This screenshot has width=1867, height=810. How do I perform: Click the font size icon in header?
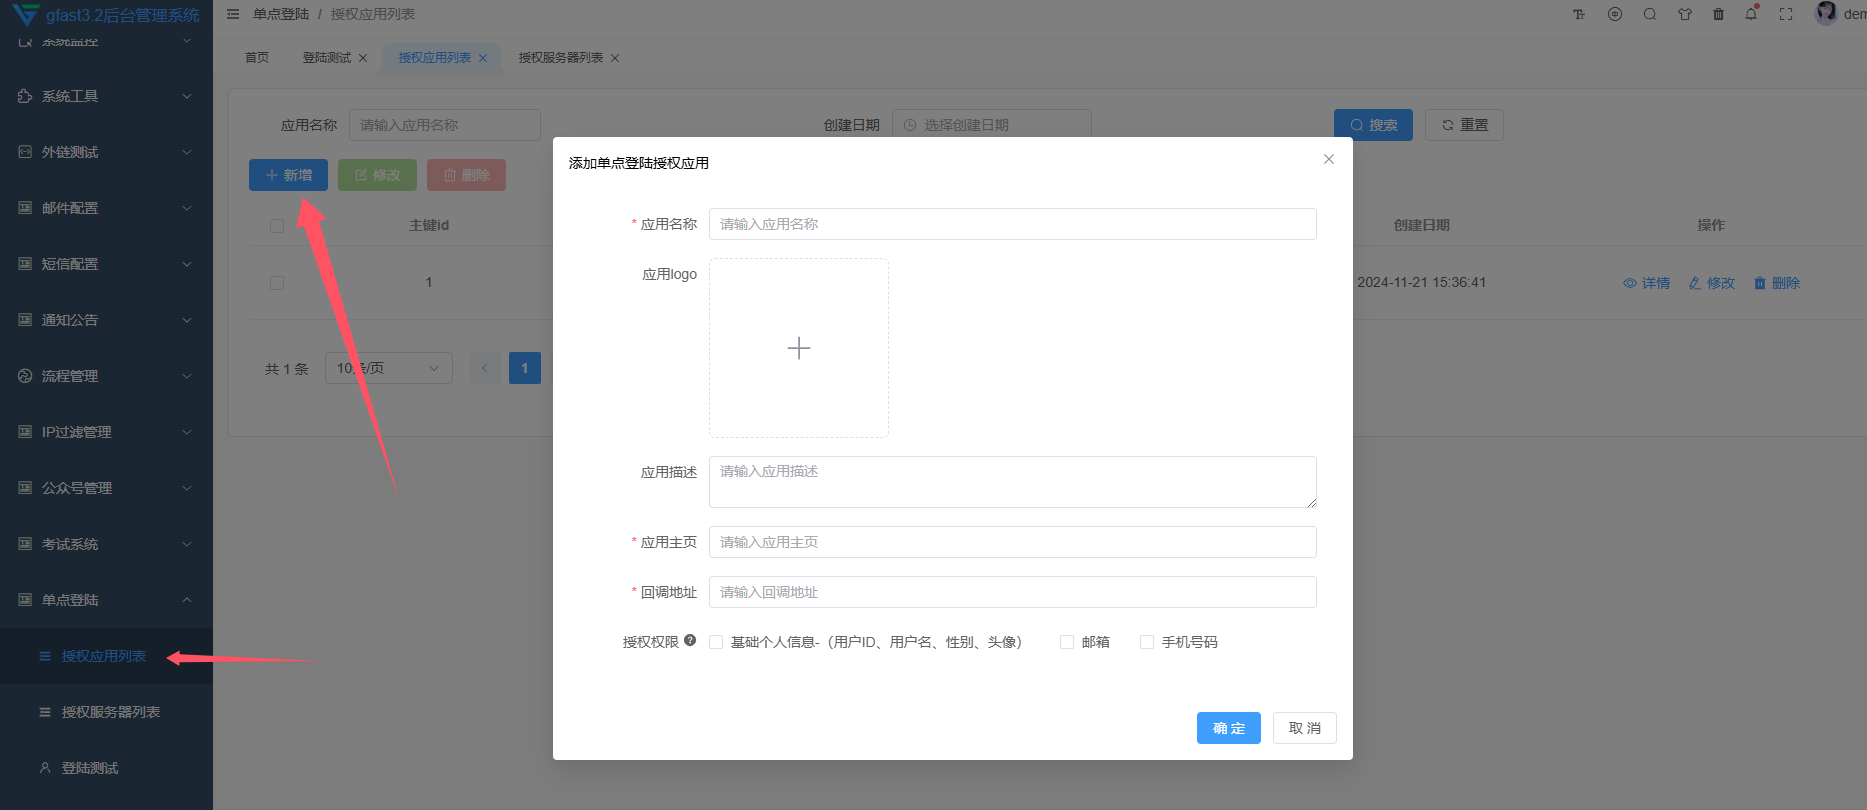(1579, 14)
